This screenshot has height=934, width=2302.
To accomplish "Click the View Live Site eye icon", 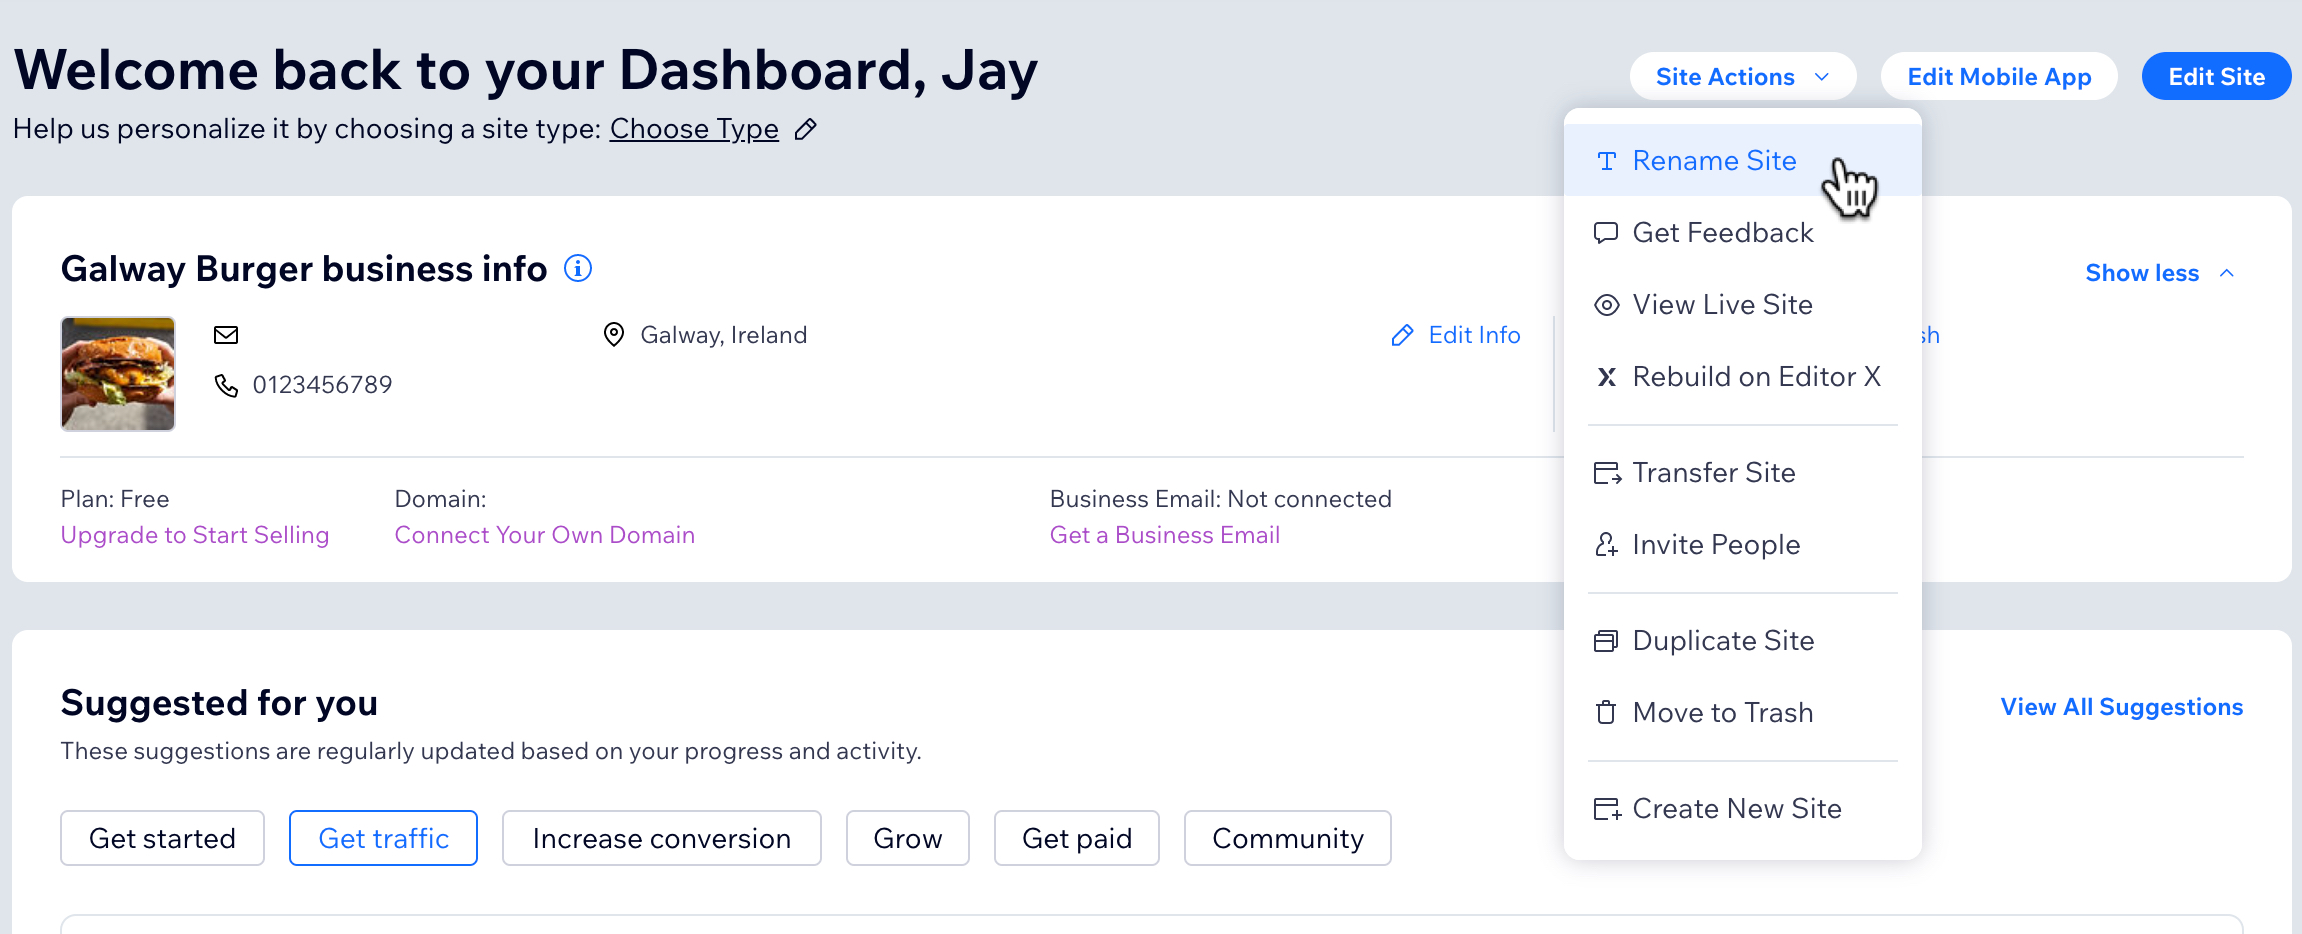I will pos(1606,305).
